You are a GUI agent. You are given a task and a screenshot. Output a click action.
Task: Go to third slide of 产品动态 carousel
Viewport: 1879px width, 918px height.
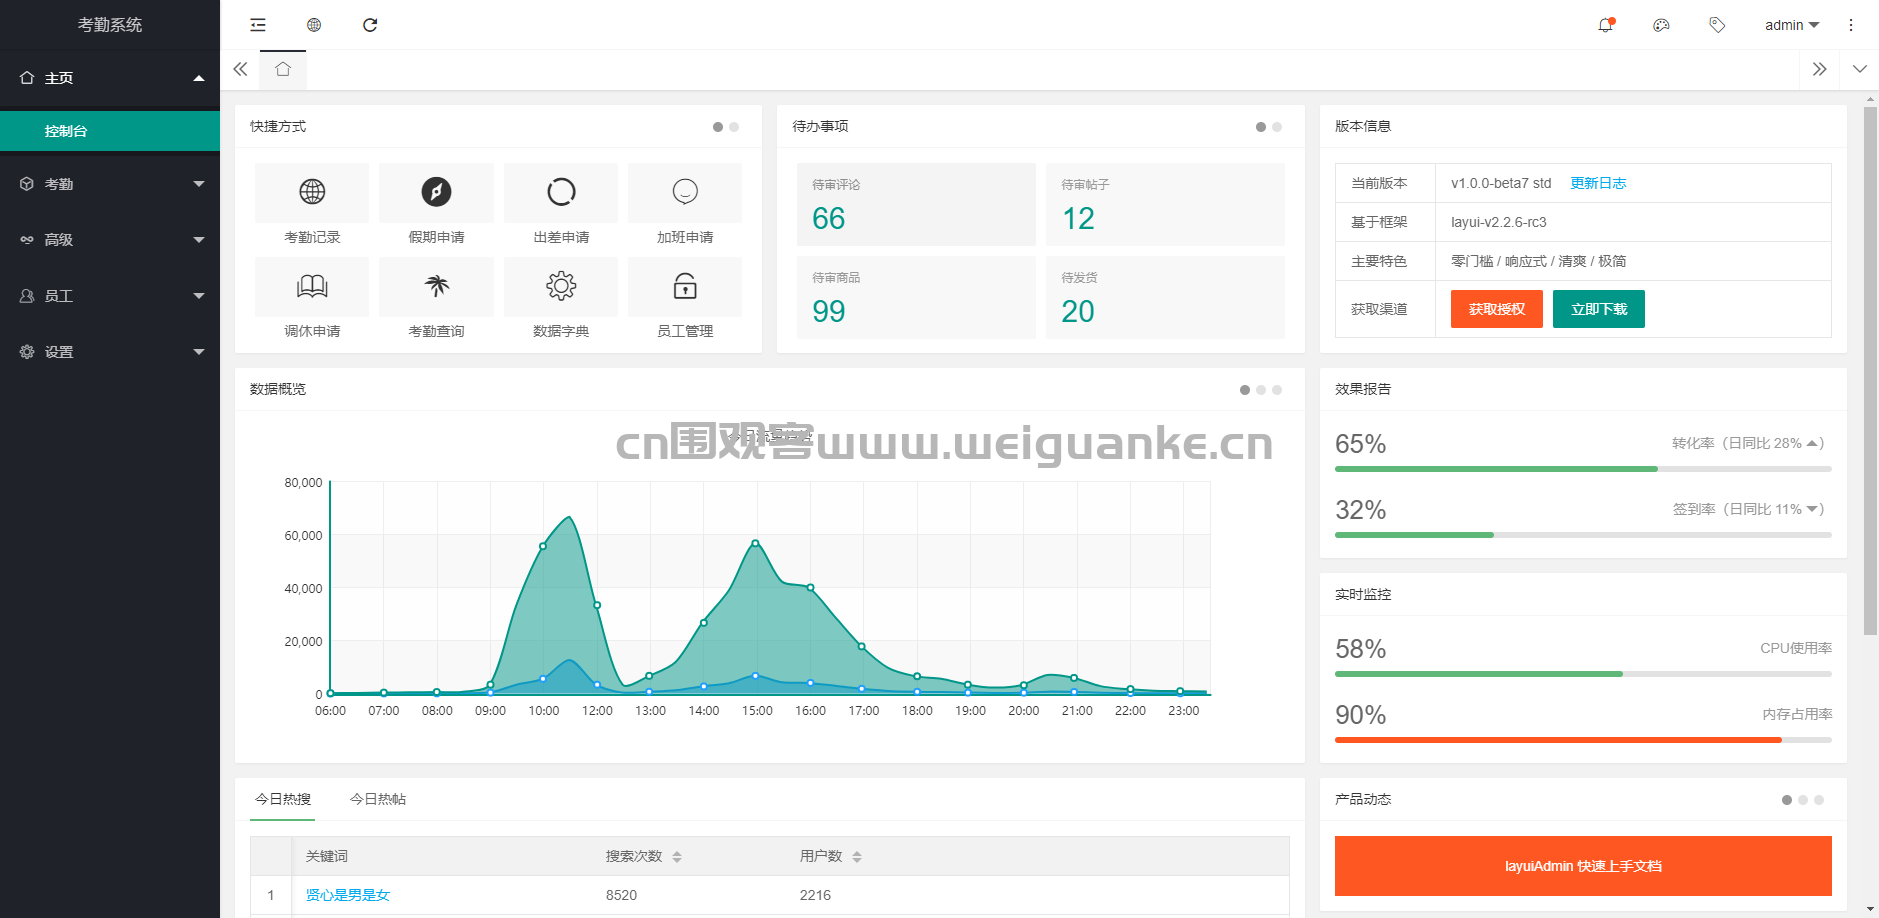click(x=1819, y=800)
